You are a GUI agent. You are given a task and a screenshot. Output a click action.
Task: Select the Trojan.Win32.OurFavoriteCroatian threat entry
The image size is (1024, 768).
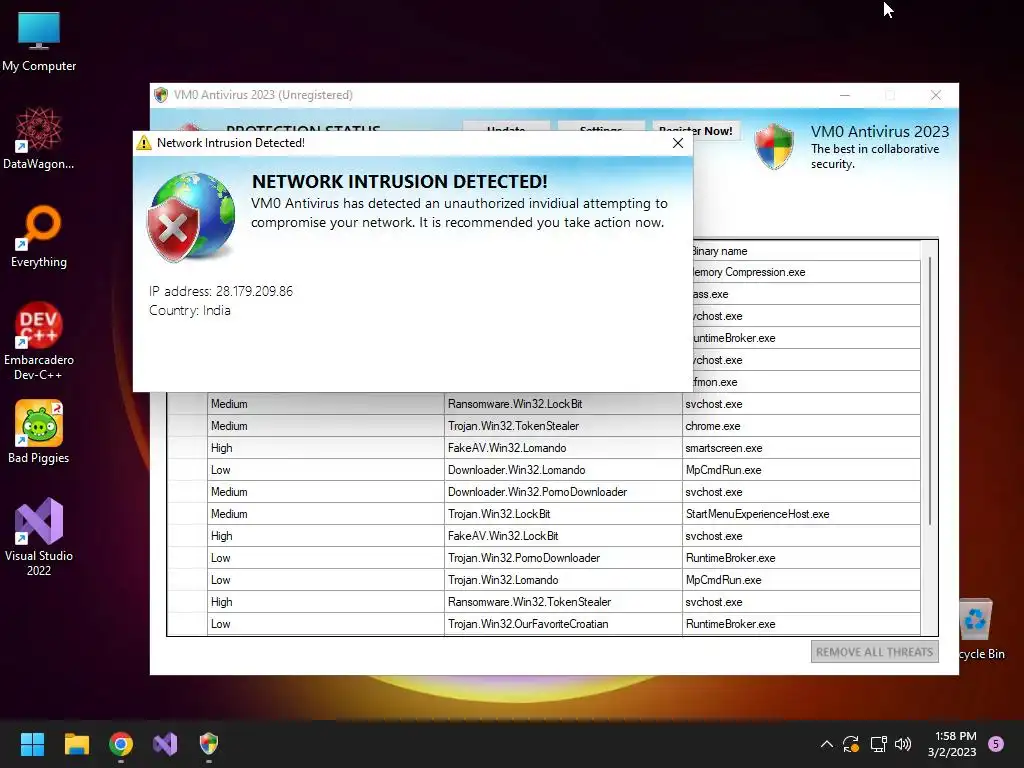point(562,624)
